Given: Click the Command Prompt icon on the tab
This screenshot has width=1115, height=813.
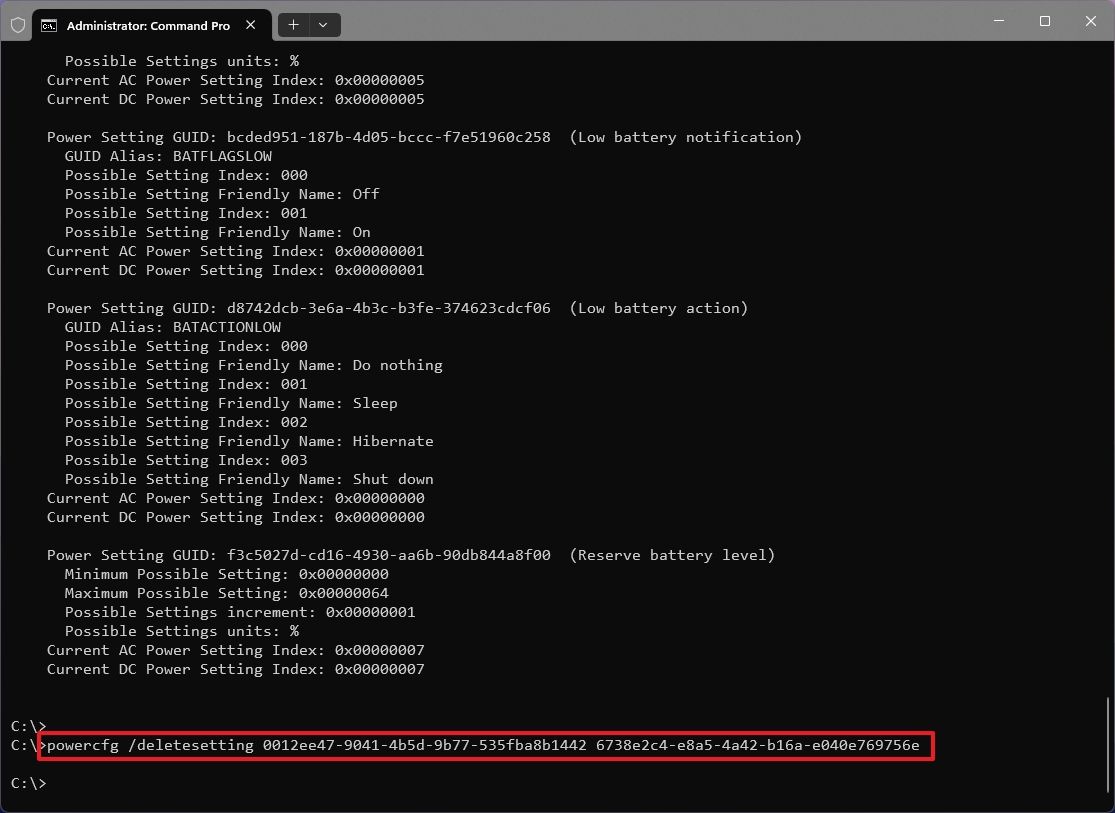Looking at the screenshot, I should [x=50, y=25].
